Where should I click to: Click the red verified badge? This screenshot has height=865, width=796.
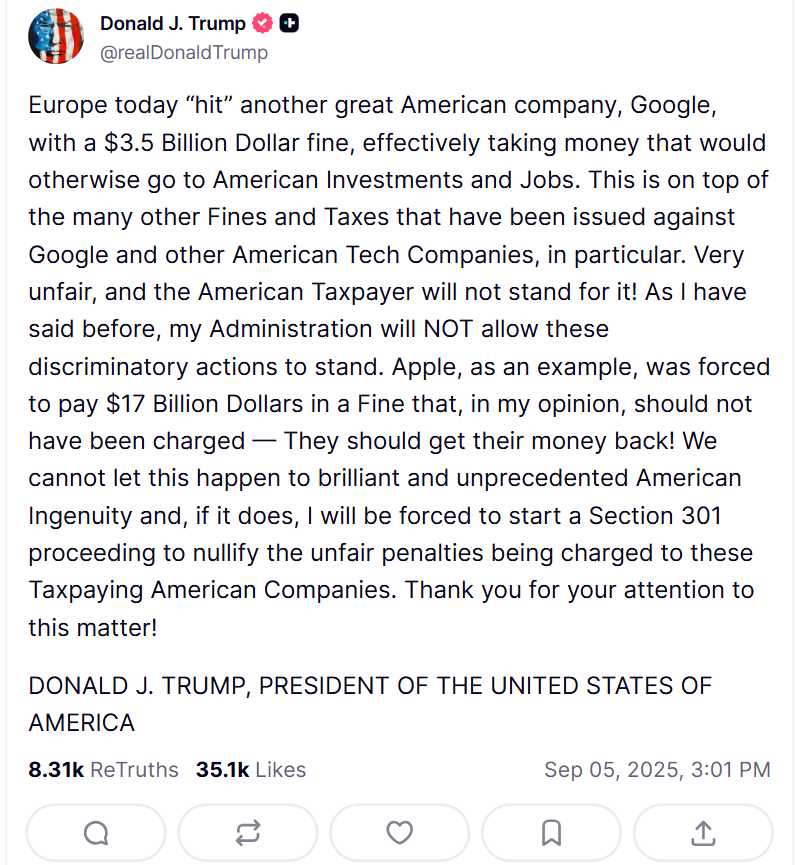pyautogui.click(x=262, y=24)
